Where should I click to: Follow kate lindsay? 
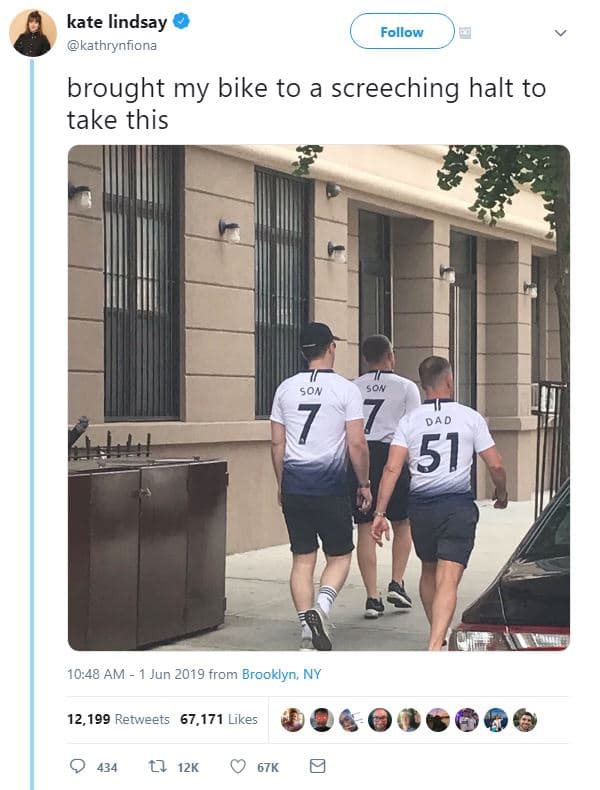tap(402, 31)
